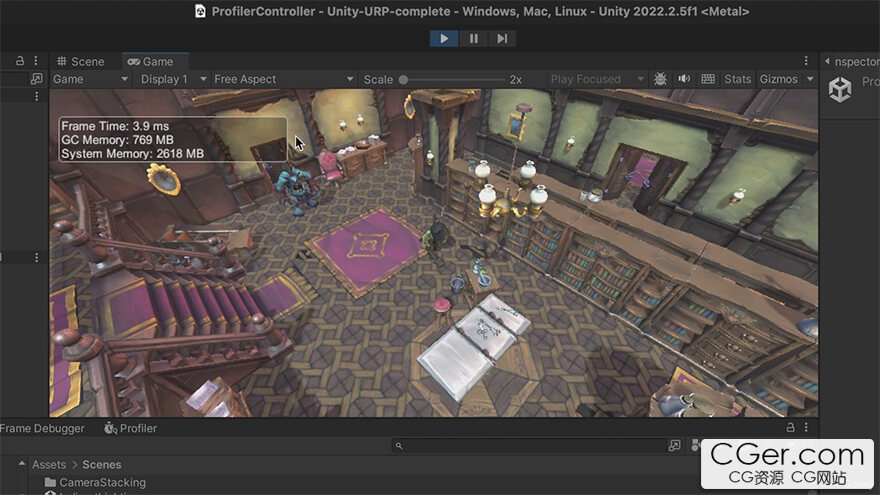Click the Project search field

[529, 446]
